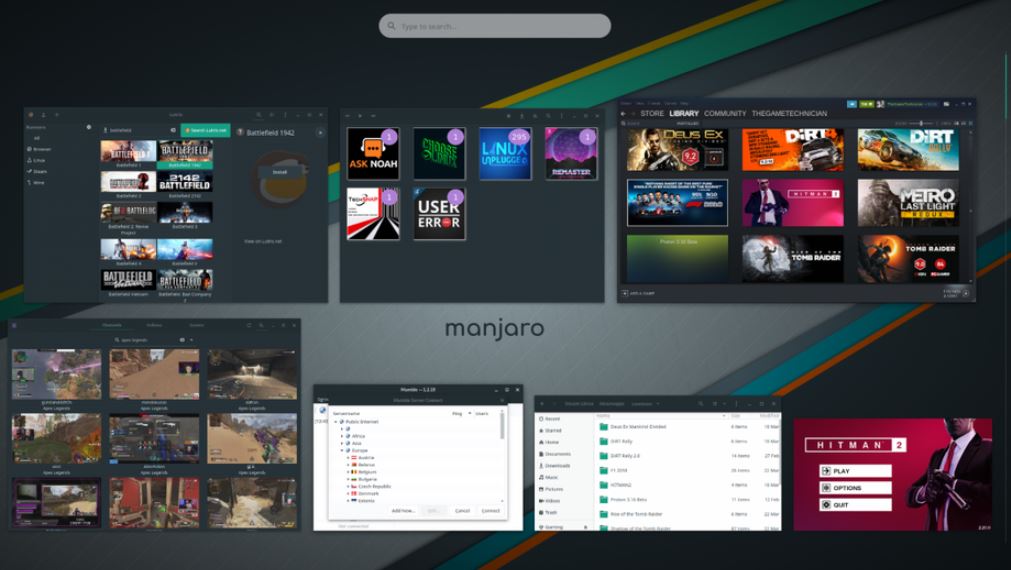This screenshot has height=570, width=1011.
Task: Open Videos in Files sidebar
Action: point(550,501)
